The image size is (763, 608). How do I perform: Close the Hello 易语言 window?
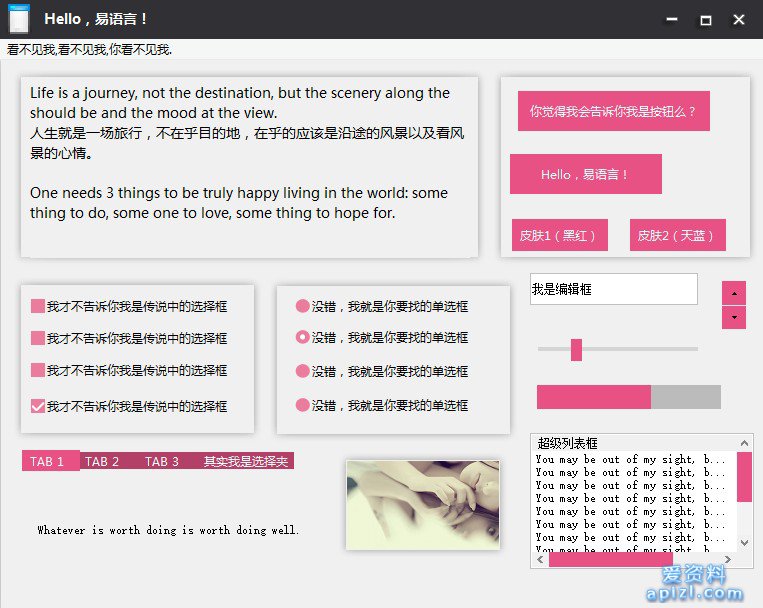point(739,19)
